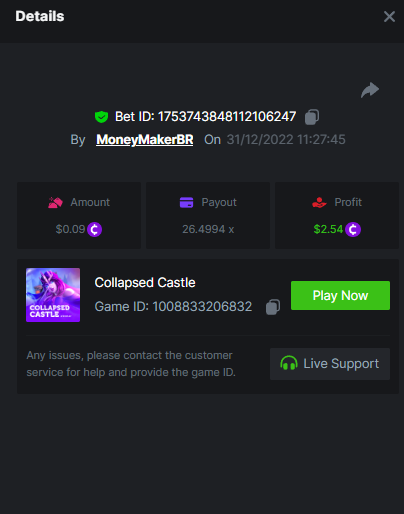Open the Collapsed Castle game thumbnail

[x=53, y=295]
